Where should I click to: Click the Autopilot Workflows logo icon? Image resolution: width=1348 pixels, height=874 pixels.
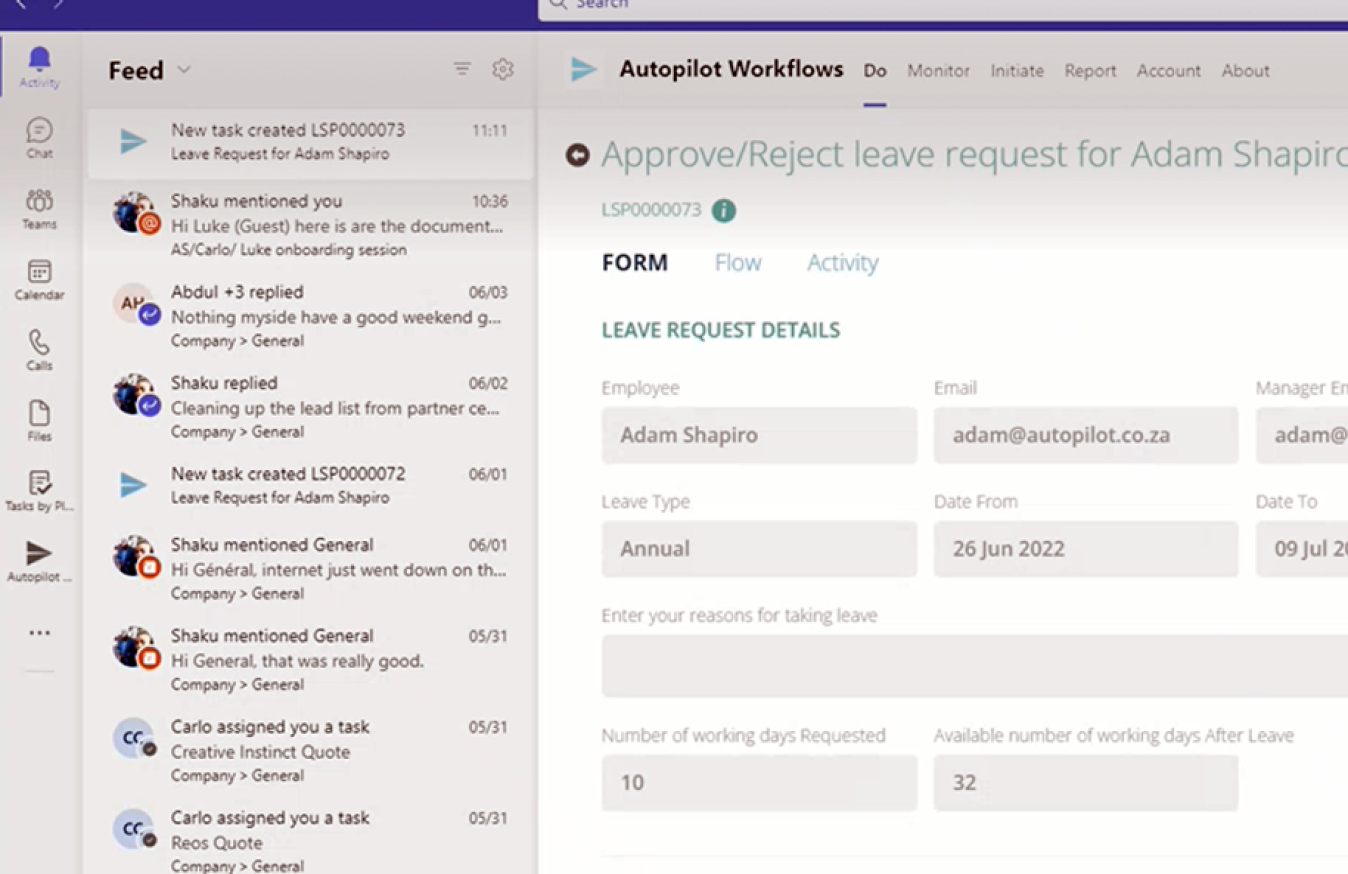pos(584,69)
